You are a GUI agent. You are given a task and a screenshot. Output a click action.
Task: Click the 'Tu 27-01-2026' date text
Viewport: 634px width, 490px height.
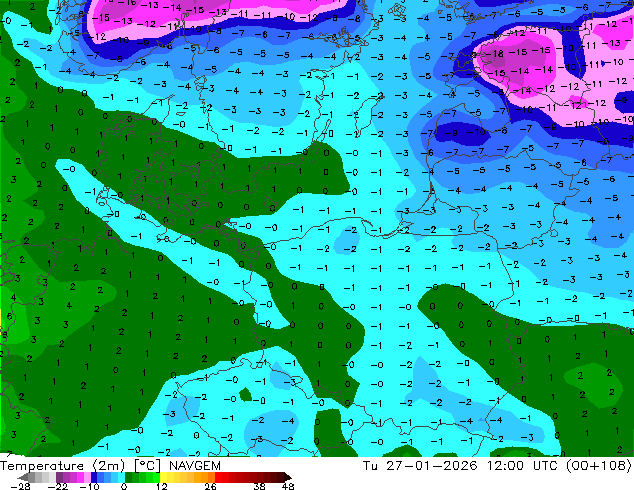[x=420, y=466]
